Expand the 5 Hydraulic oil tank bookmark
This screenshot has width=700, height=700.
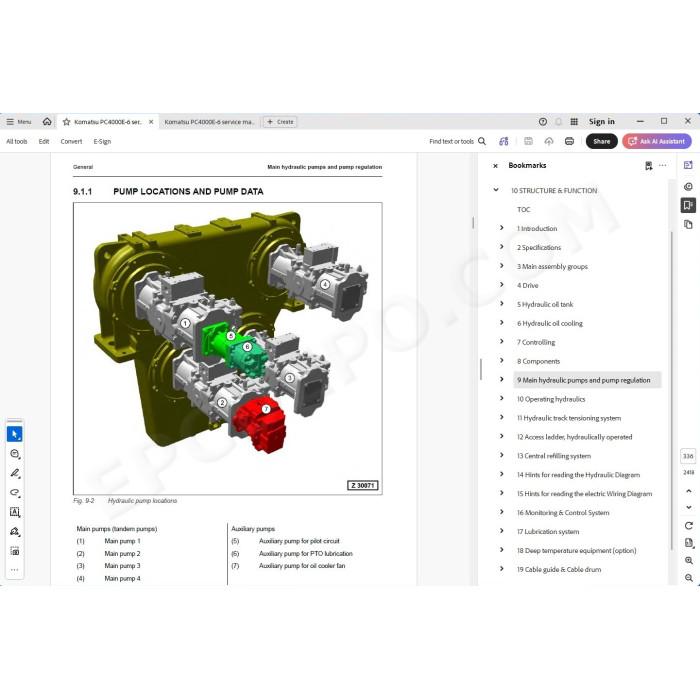point(502,304)
